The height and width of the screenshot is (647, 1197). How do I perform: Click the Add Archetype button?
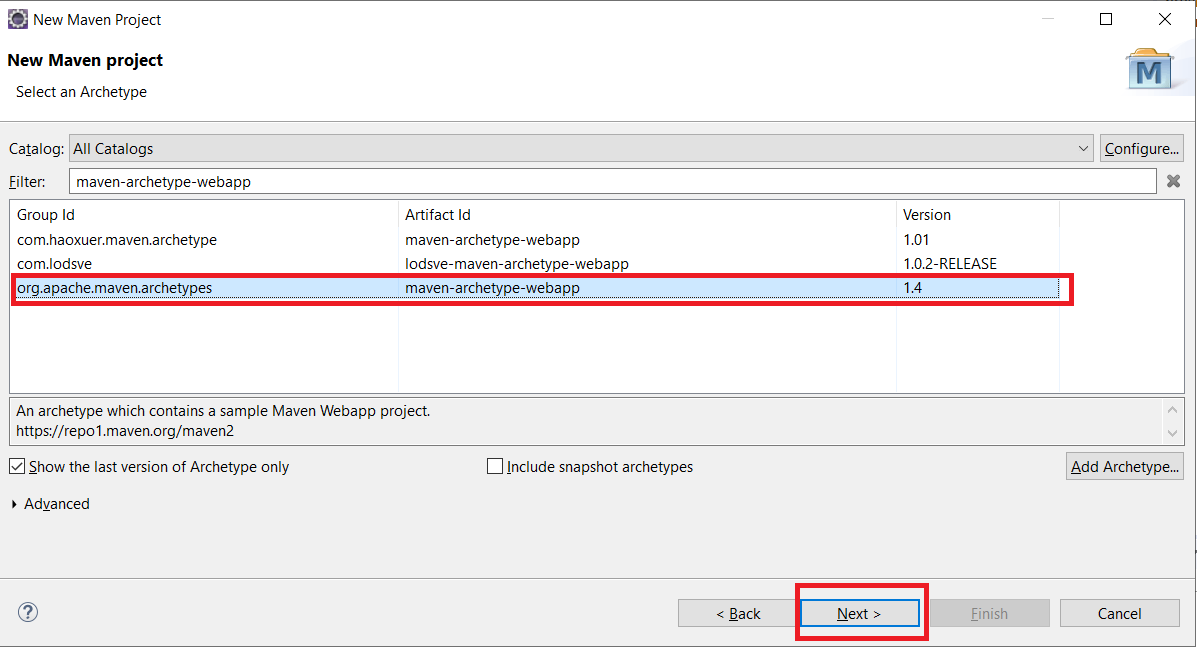tap(1125, 466)
